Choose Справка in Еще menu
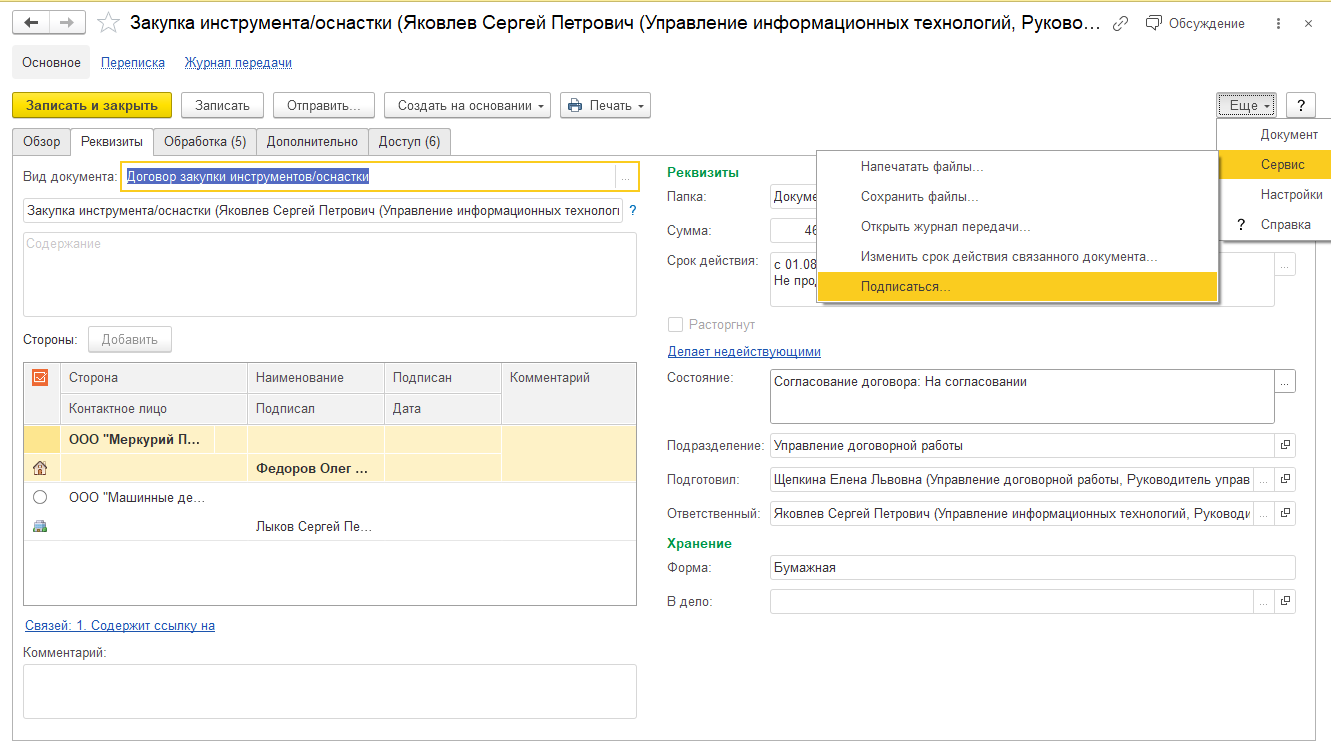 (1274, 225)
